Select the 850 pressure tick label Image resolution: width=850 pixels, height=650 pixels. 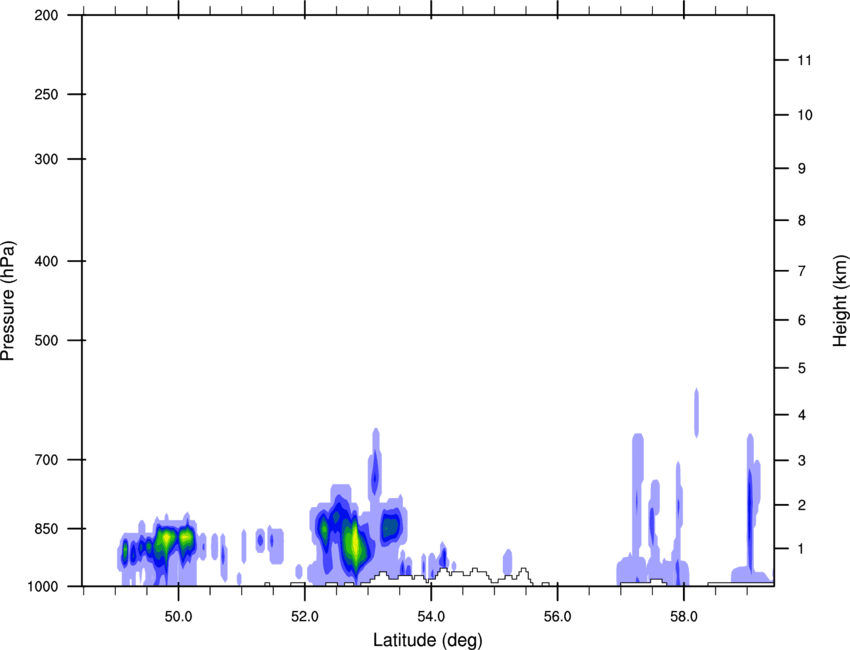coord(46,529)
